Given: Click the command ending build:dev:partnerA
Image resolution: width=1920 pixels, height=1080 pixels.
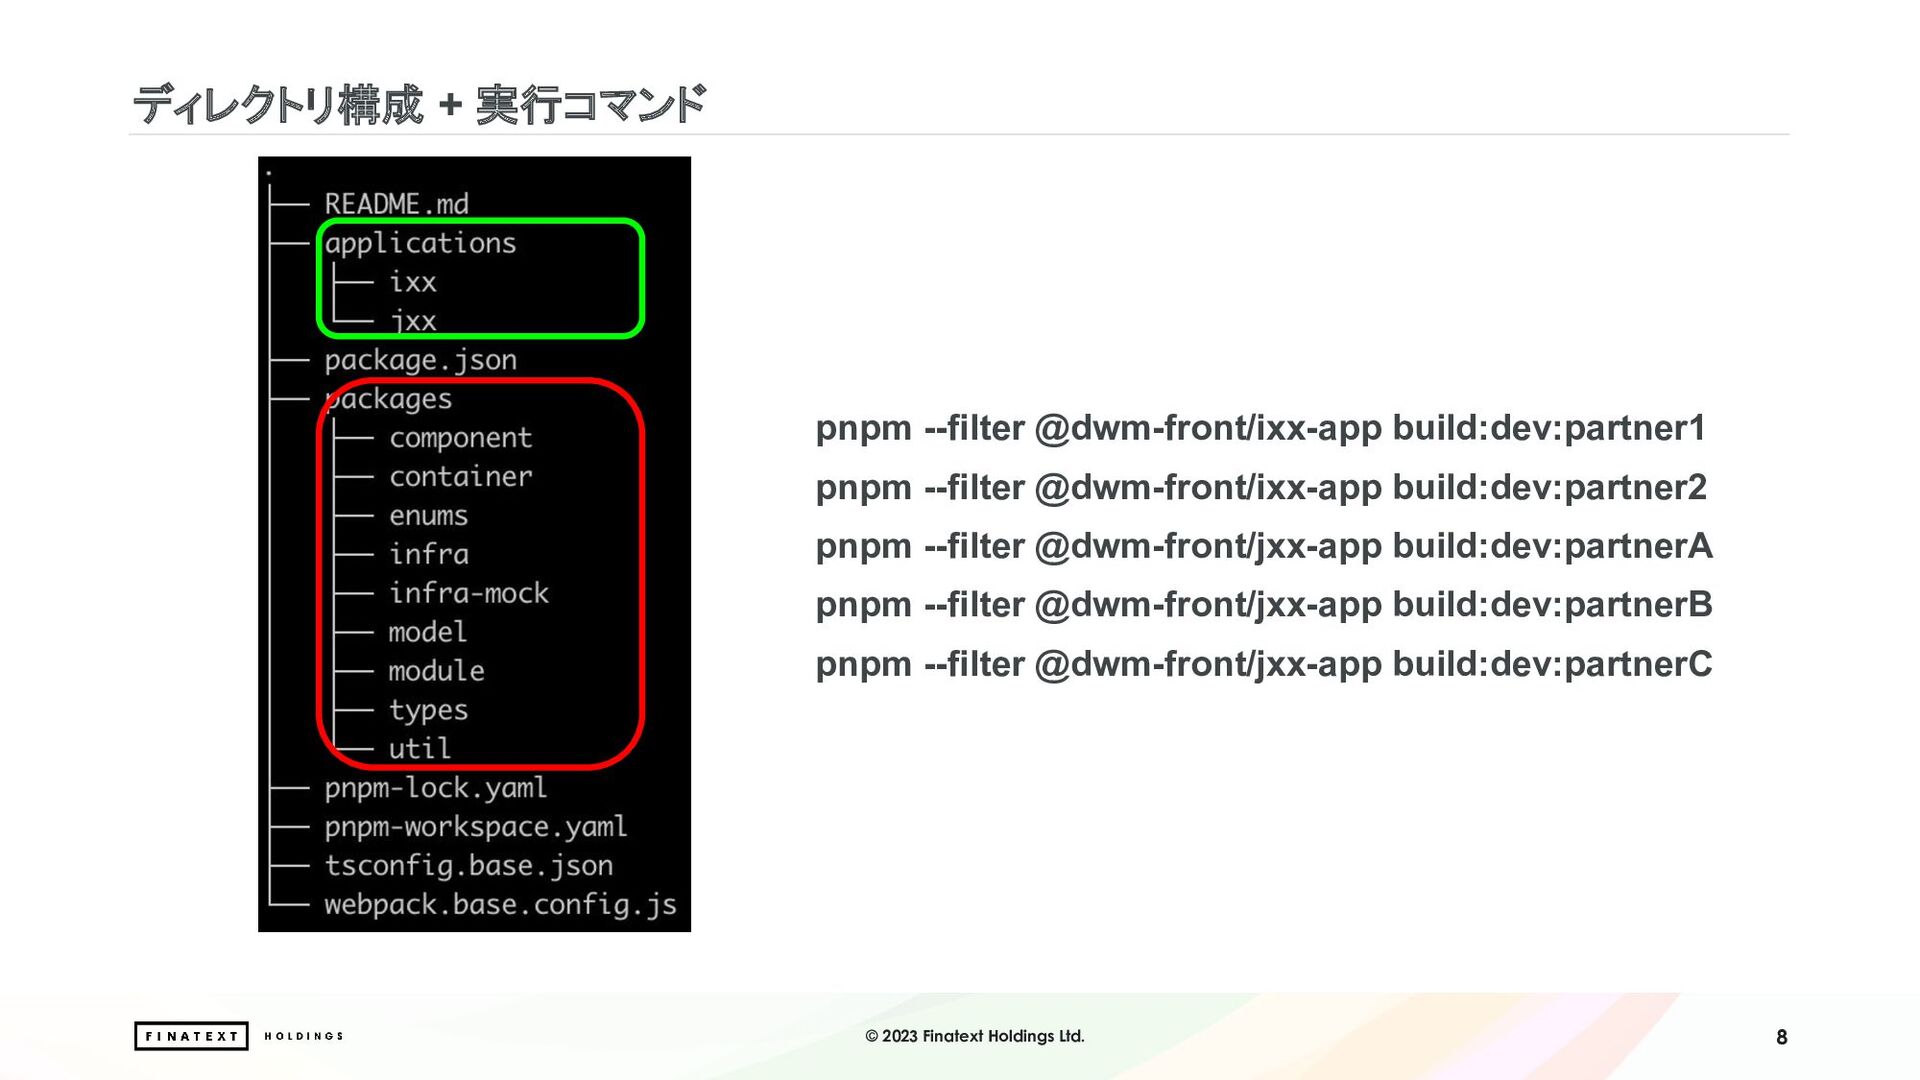Looking at the screenshot, I should [1264, 546].
